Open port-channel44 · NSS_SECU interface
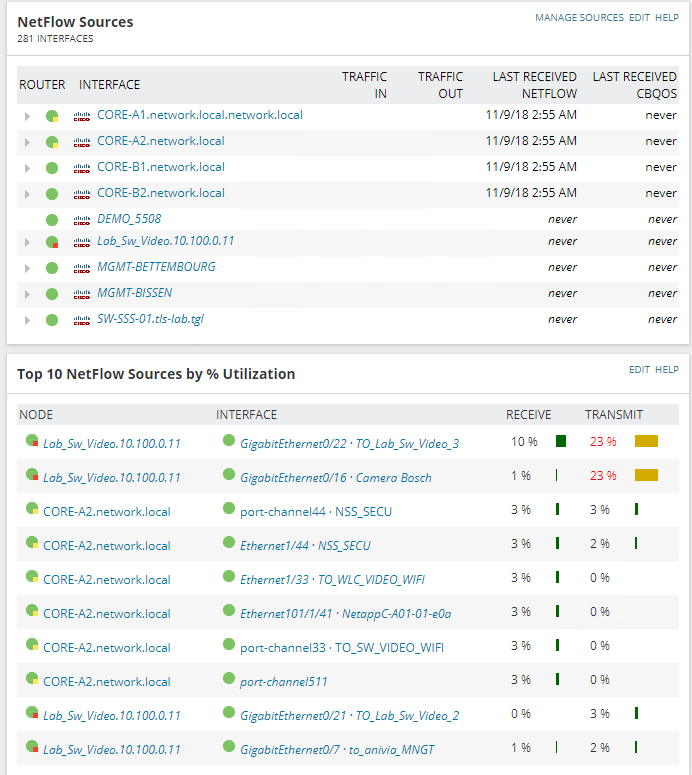The width and height of the screenshot is (692, 775). click(316, 512)
